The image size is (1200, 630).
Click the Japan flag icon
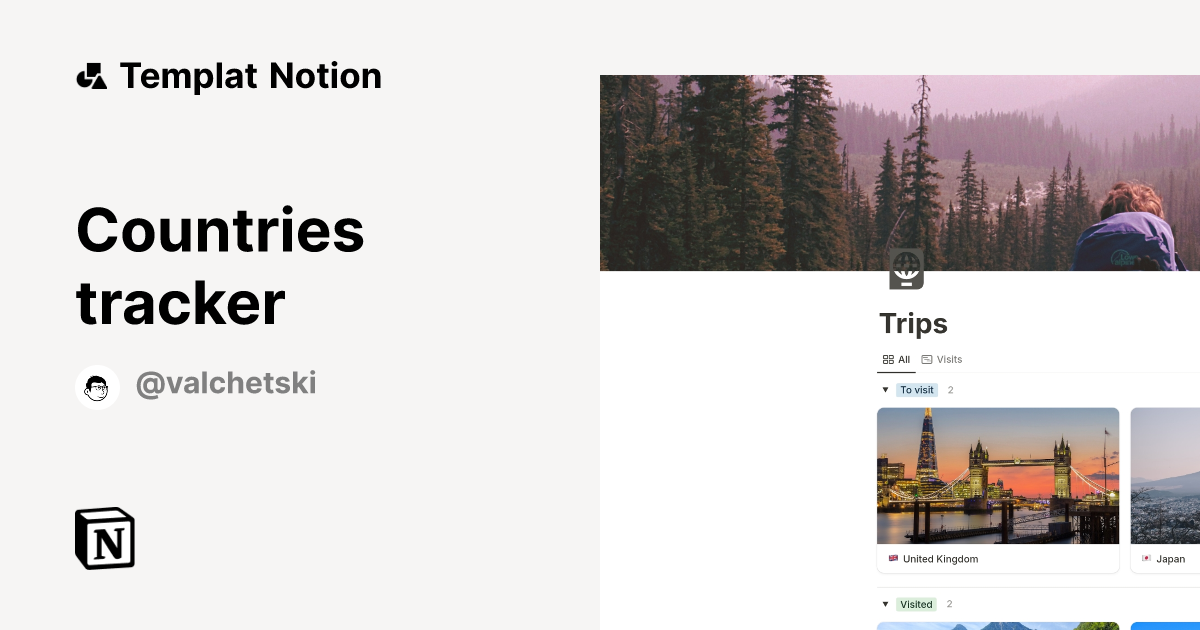coord(1145,559)
